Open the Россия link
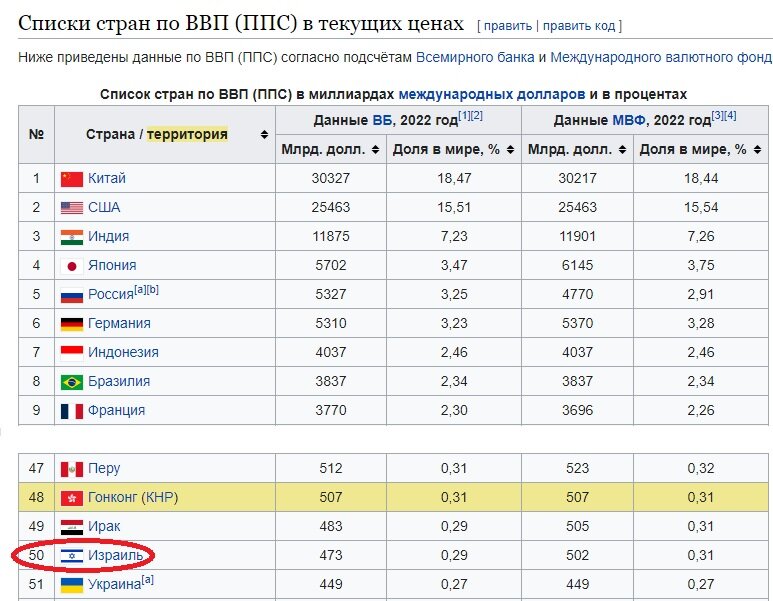 (111, 294)
